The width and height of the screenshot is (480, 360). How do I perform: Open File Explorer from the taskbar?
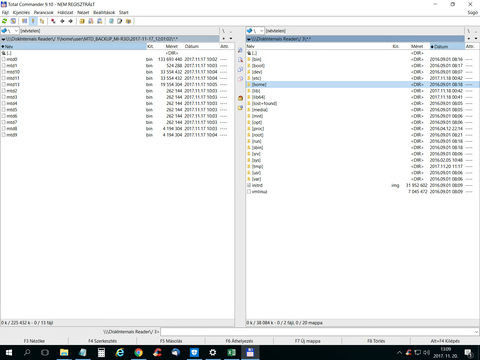point(64,352)
